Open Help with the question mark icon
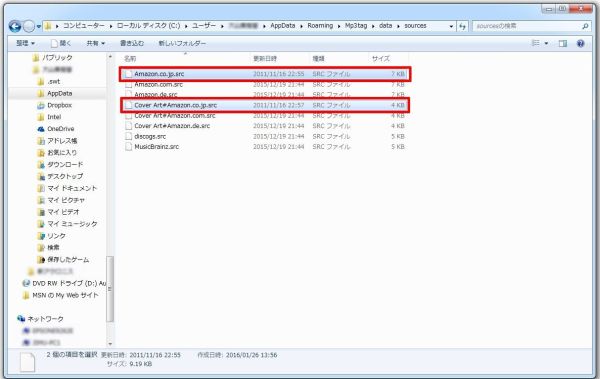 (580, 43)
